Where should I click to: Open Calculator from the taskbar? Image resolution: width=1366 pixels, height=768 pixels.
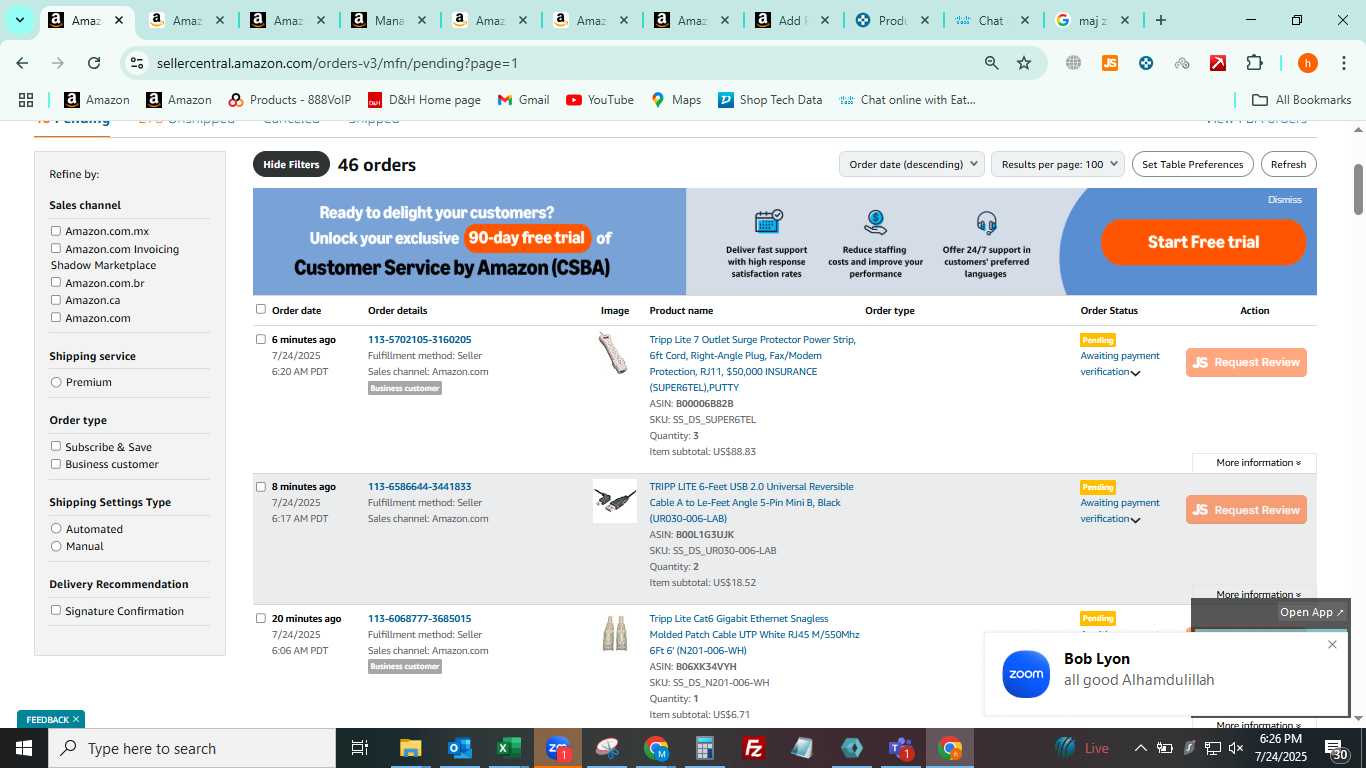[705, 748]
